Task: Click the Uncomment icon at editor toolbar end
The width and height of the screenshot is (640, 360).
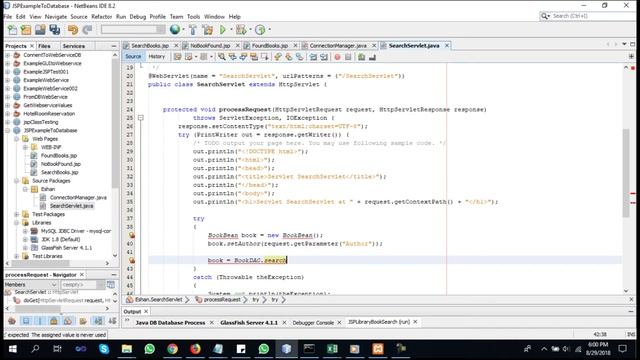Action: tap(372, 57)
